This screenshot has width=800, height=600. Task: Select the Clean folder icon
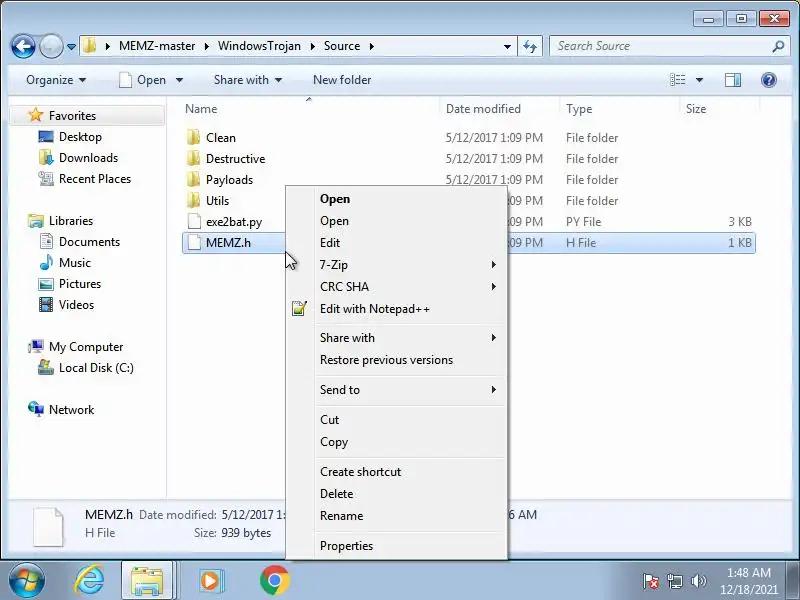[x=194, y=137]
